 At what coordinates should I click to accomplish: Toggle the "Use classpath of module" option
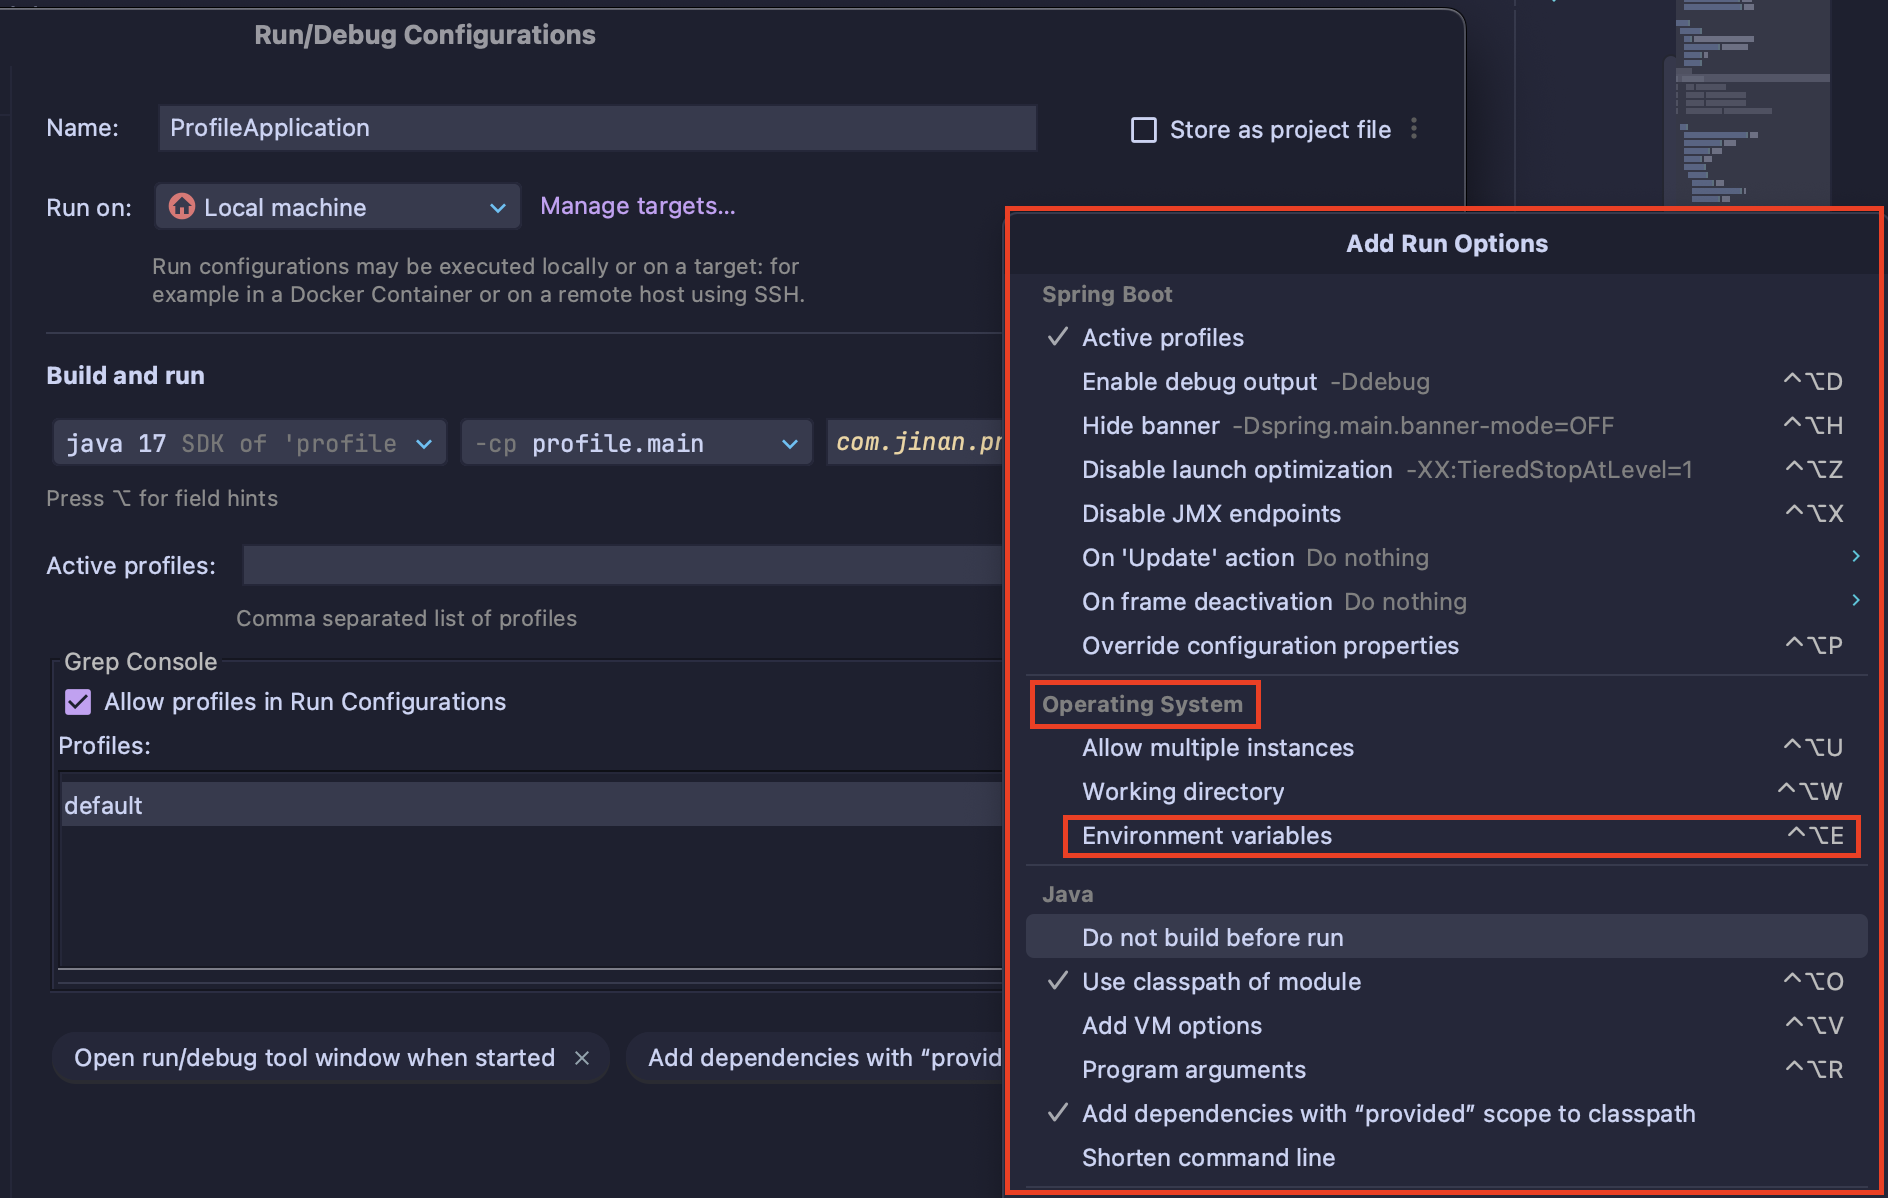pos(1221,981)
